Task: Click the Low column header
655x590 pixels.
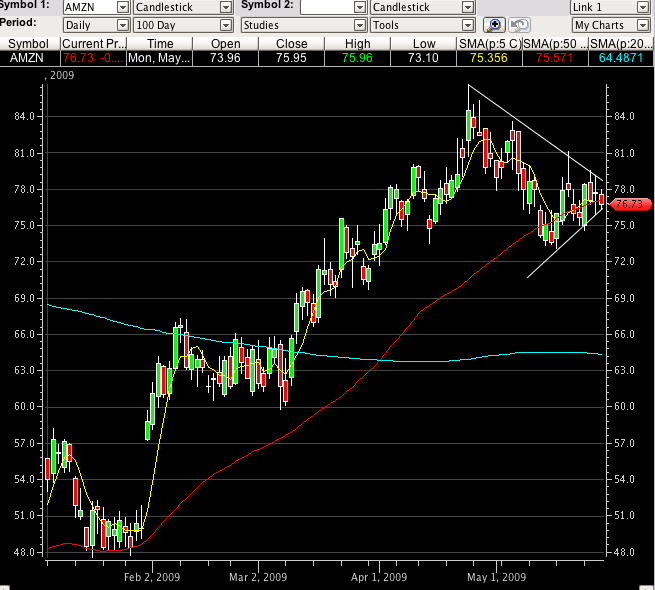Action: 423,43
